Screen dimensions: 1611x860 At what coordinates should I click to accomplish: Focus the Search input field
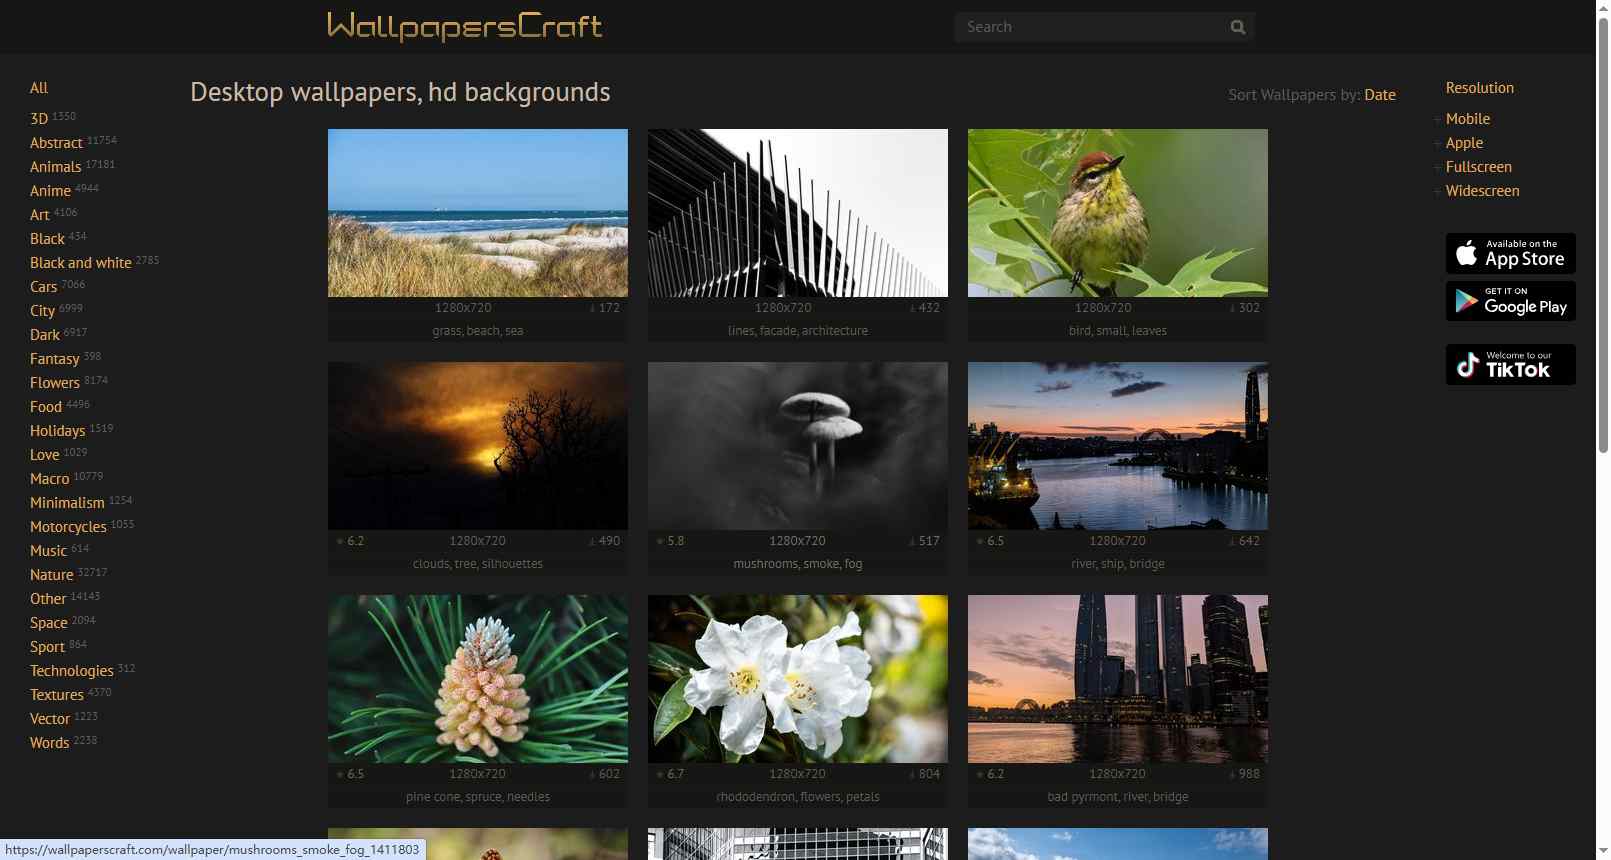pos(1092,27)
